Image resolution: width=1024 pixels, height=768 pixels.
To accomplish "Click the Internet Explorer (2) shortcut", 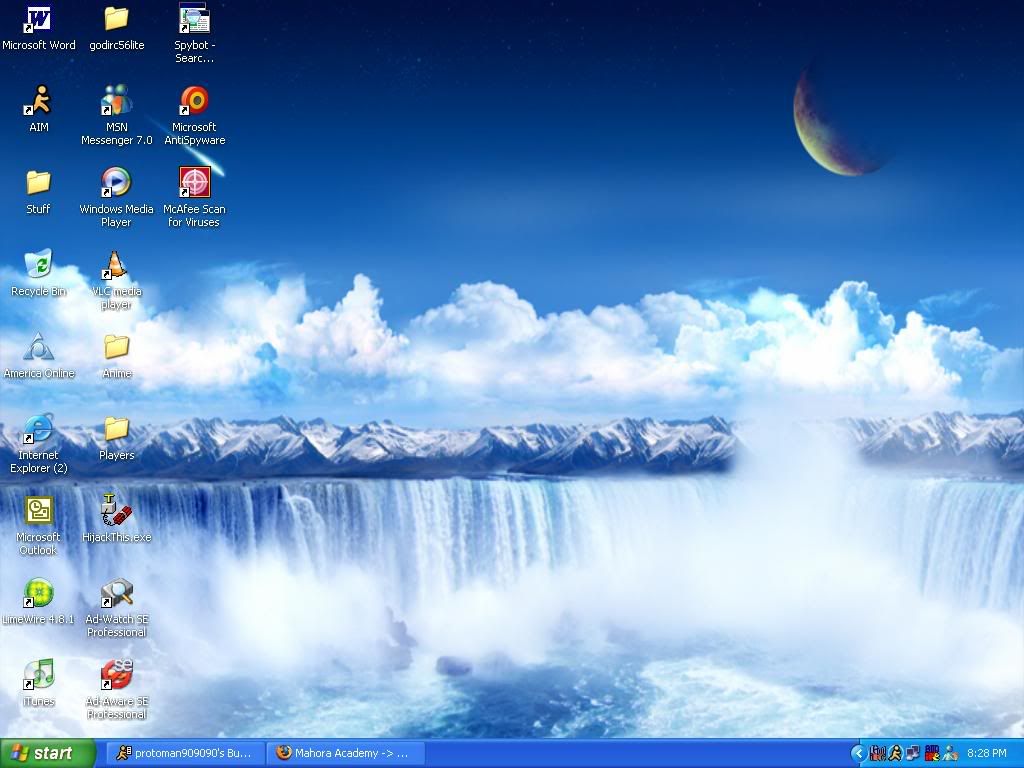I will [38, 429].
